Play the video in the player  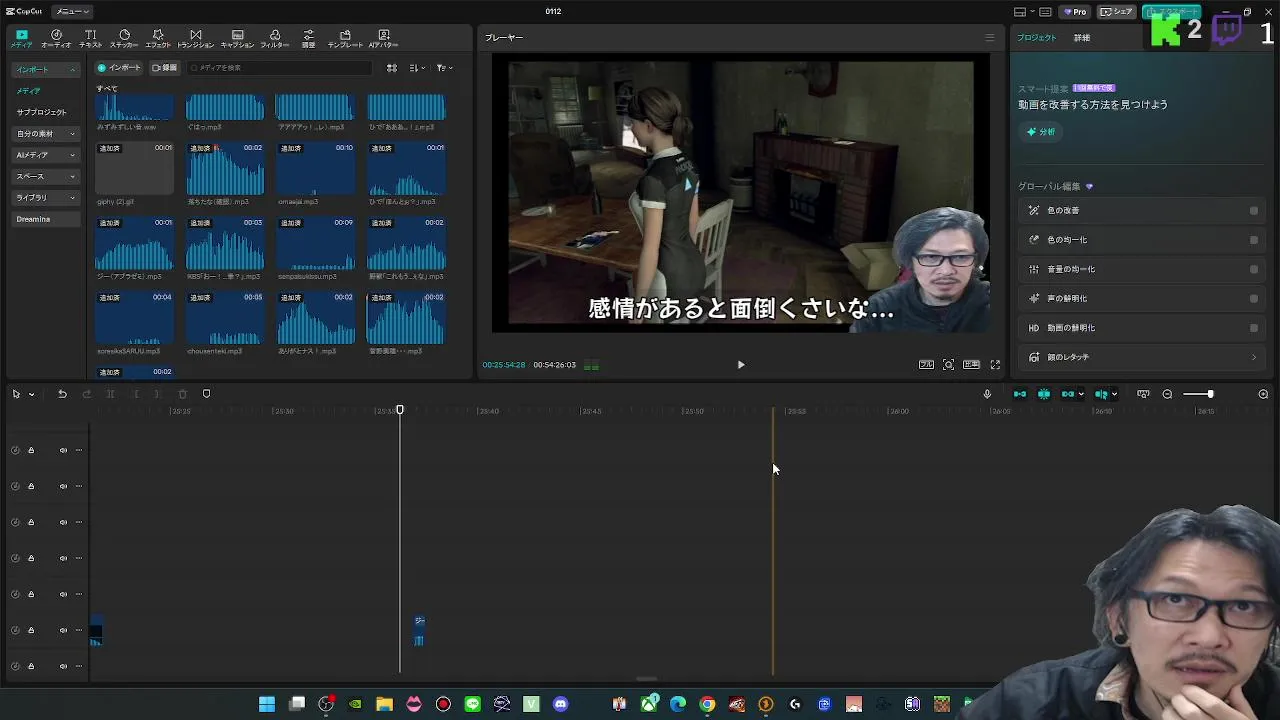[741, 365]
